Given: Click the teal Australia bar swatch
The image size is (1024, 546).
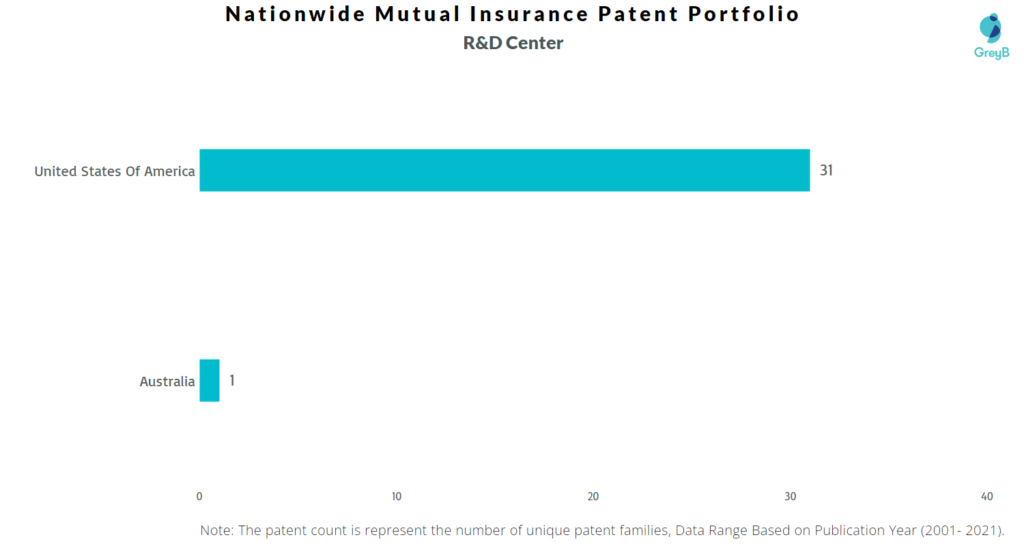Looking at the screenshot, I should tap(209, 380).
